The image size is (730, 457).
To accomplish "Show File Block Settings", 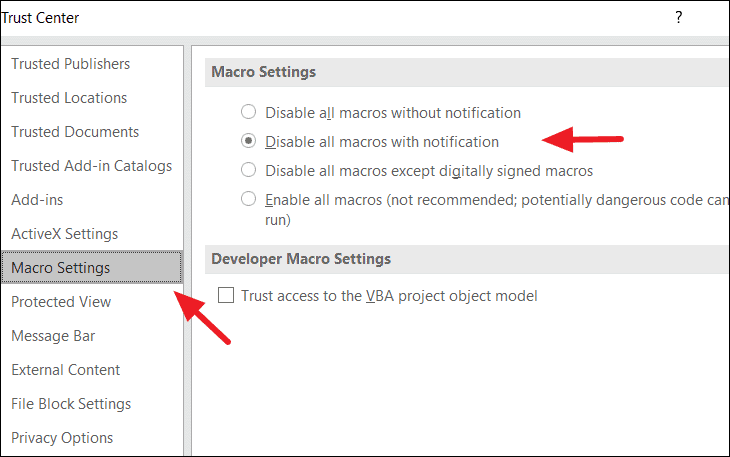I will point(71,403).
